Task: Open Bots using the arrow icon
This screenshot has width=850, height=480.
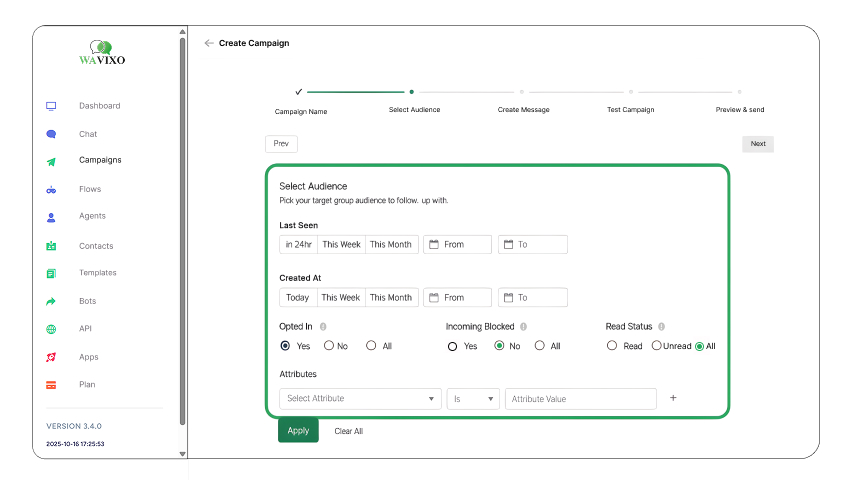Action: [x=51, y=301]
